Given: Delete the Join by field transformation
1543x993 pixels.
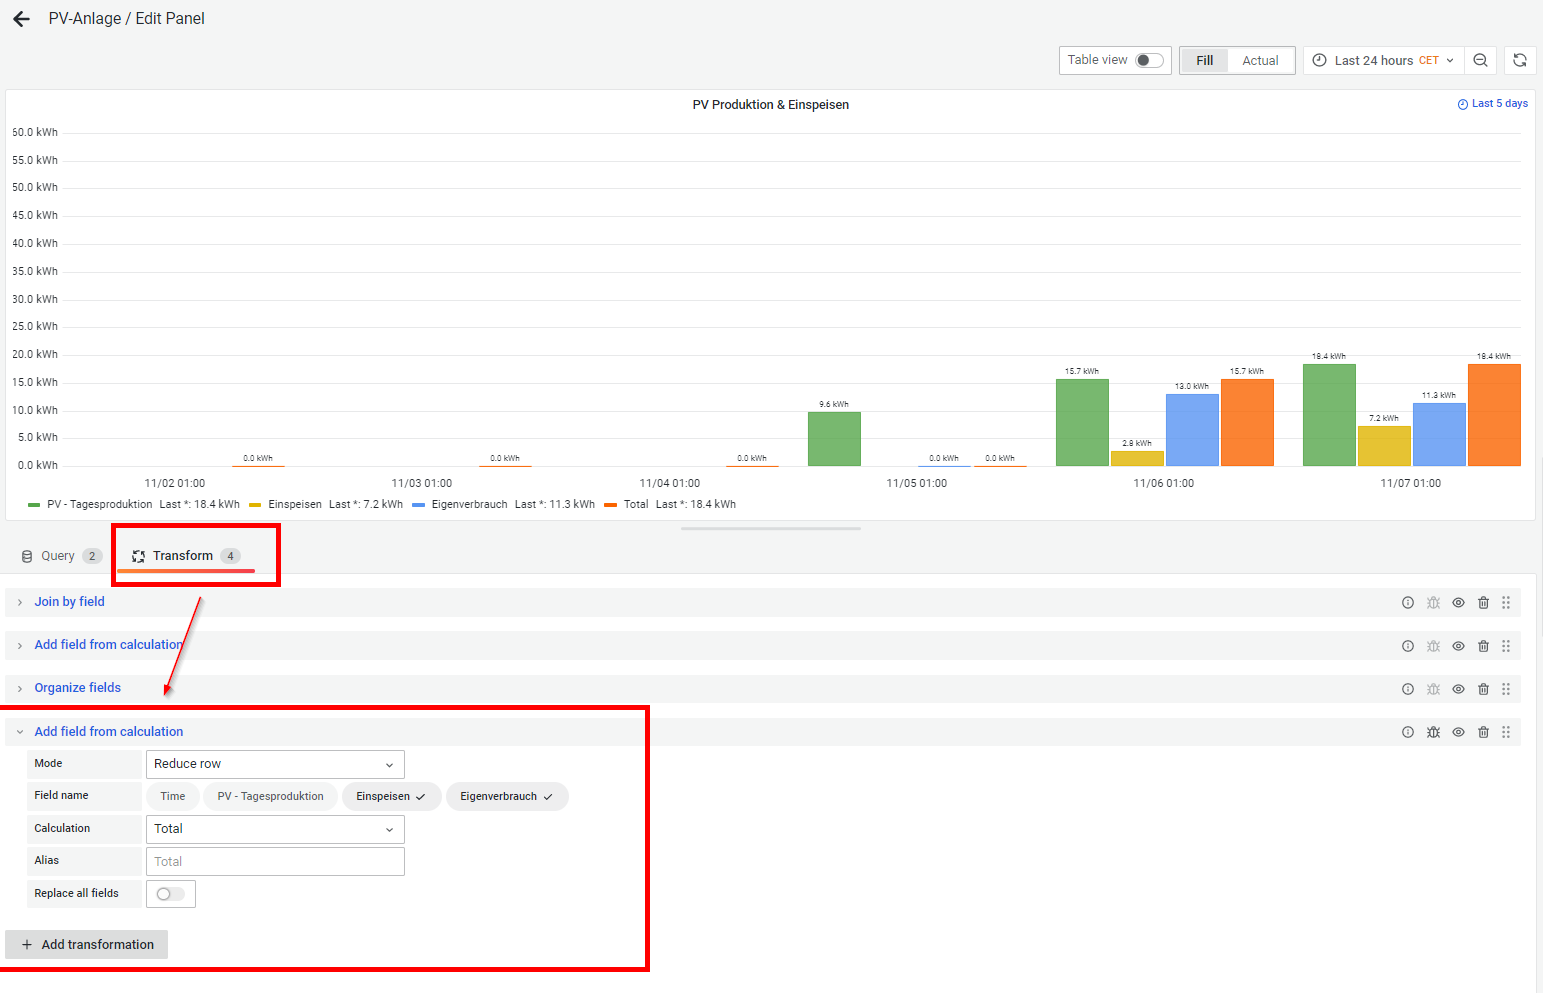Looking at the screenshot, I should point(1483,602).
